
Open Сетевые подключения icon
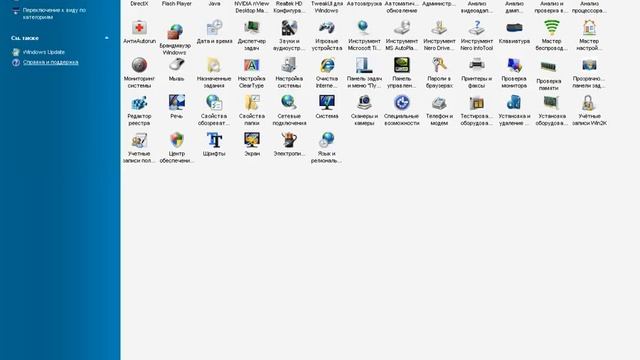pos(289,103)
